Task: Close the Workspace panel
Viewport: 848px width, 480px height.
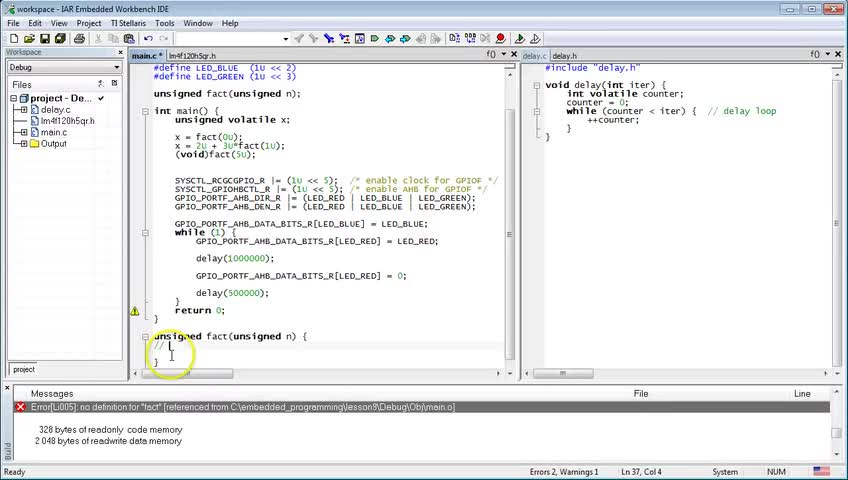Action: coord(120,52)
